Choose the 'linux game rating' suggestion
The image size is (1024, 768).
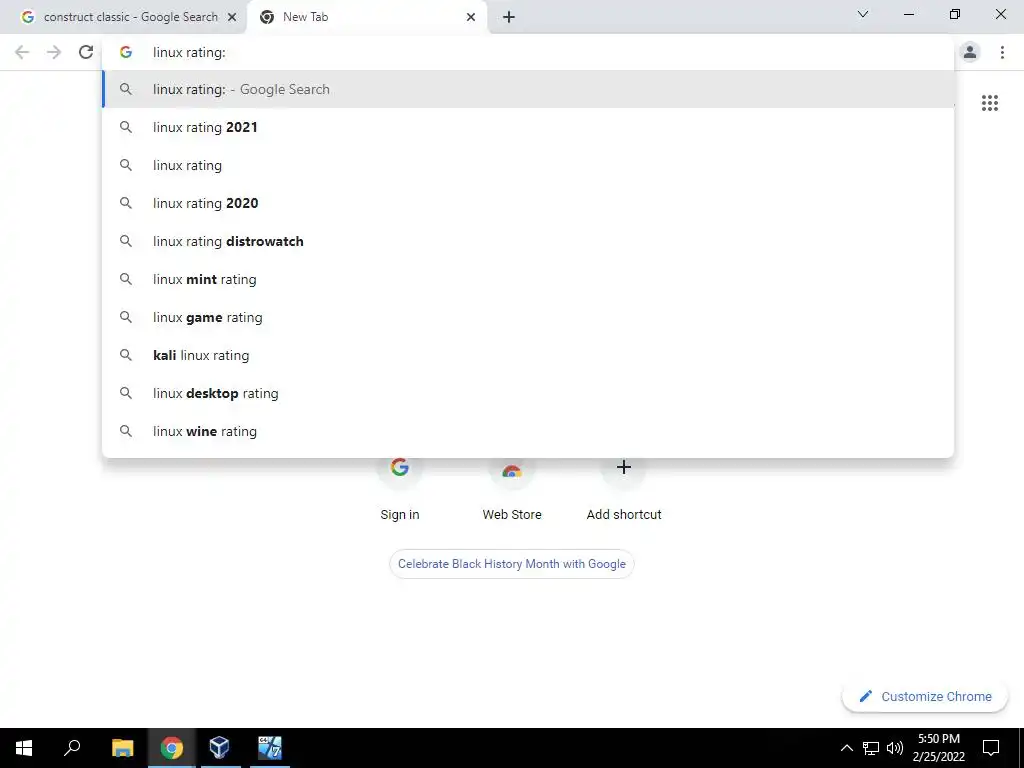point(528,317)
